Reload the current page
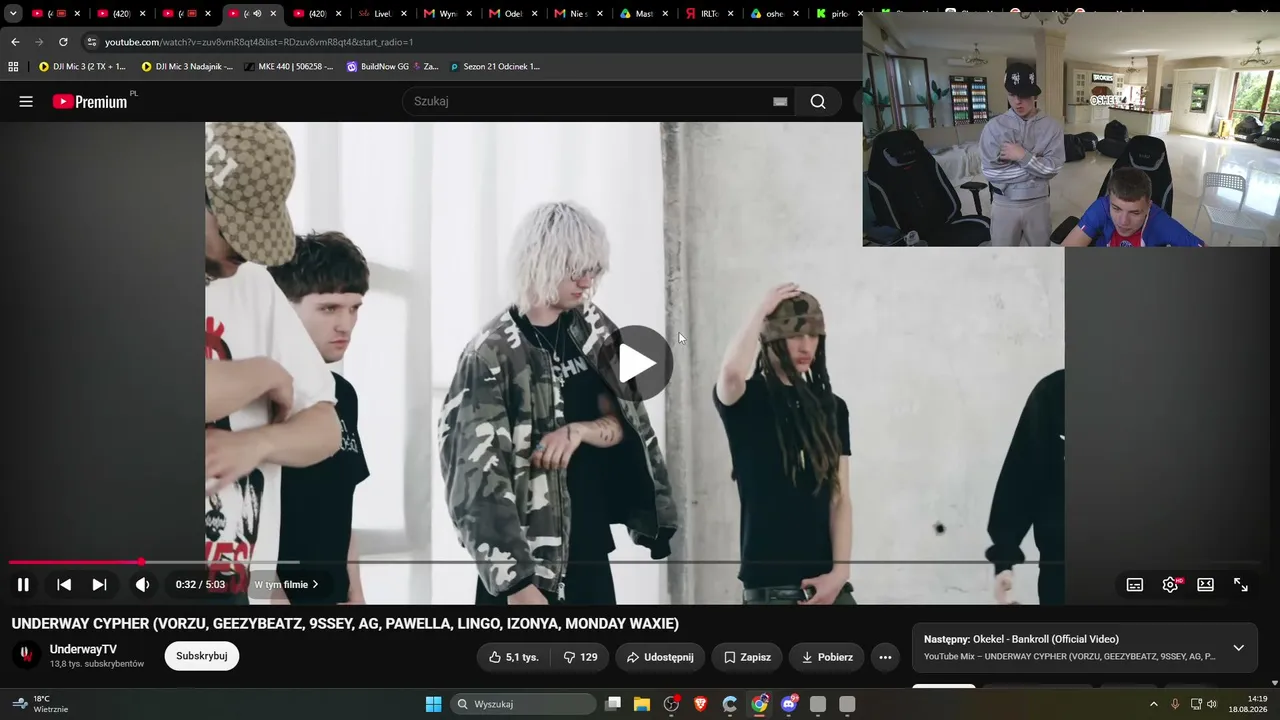1280x720 pixels. coord(63,42)
